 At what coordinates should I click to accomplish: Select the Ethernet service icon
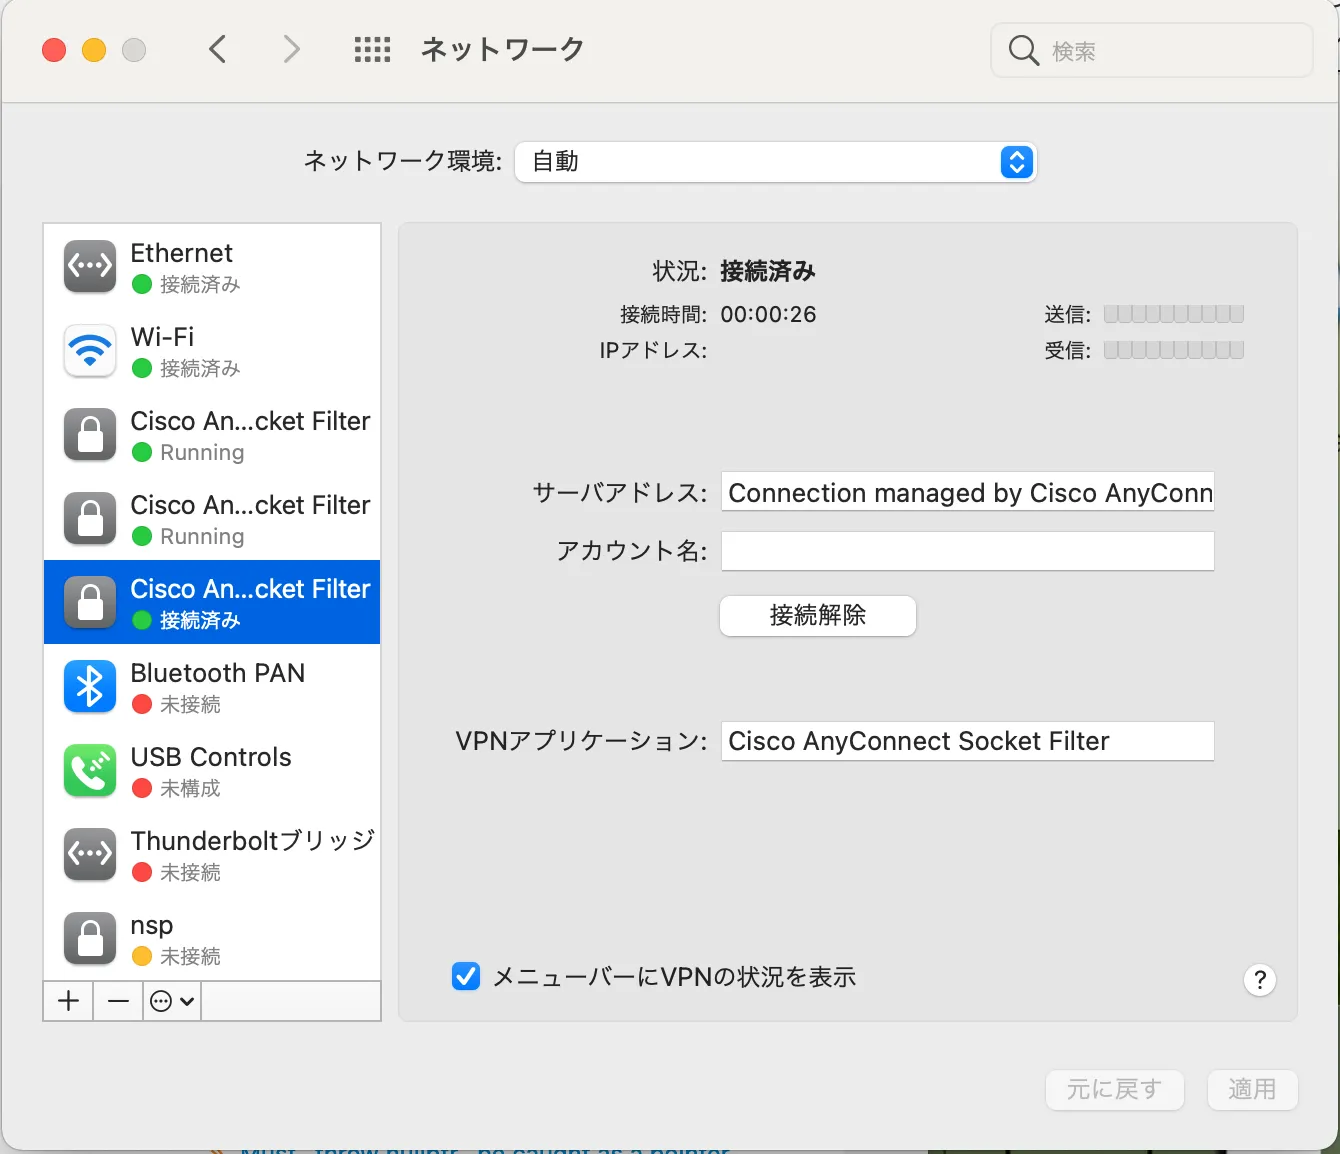coord(90,266)
